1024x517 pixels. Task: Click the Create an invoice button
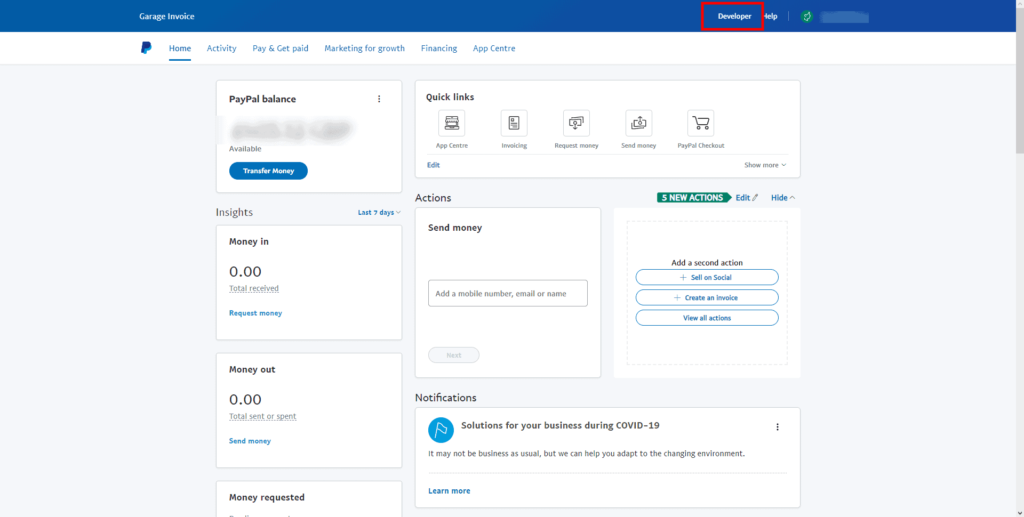[707, 298]
